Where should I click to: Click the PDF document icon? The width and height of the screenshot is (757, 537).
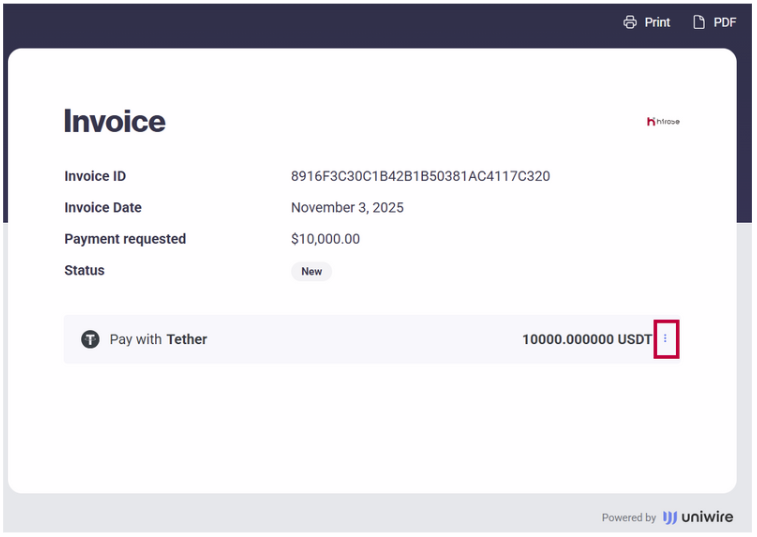coord(699,22)
